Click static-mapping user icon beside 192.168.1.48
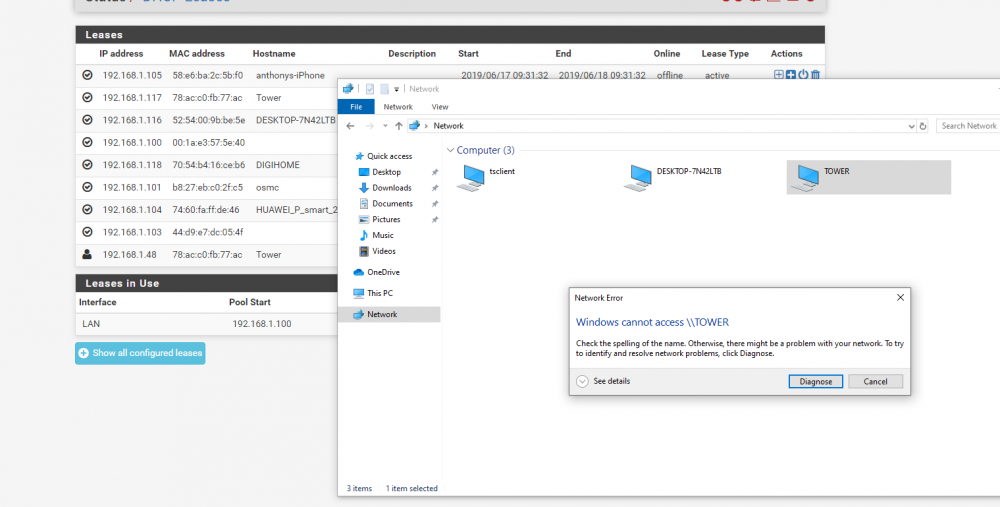1000x507 pixels. pos(87,254)
